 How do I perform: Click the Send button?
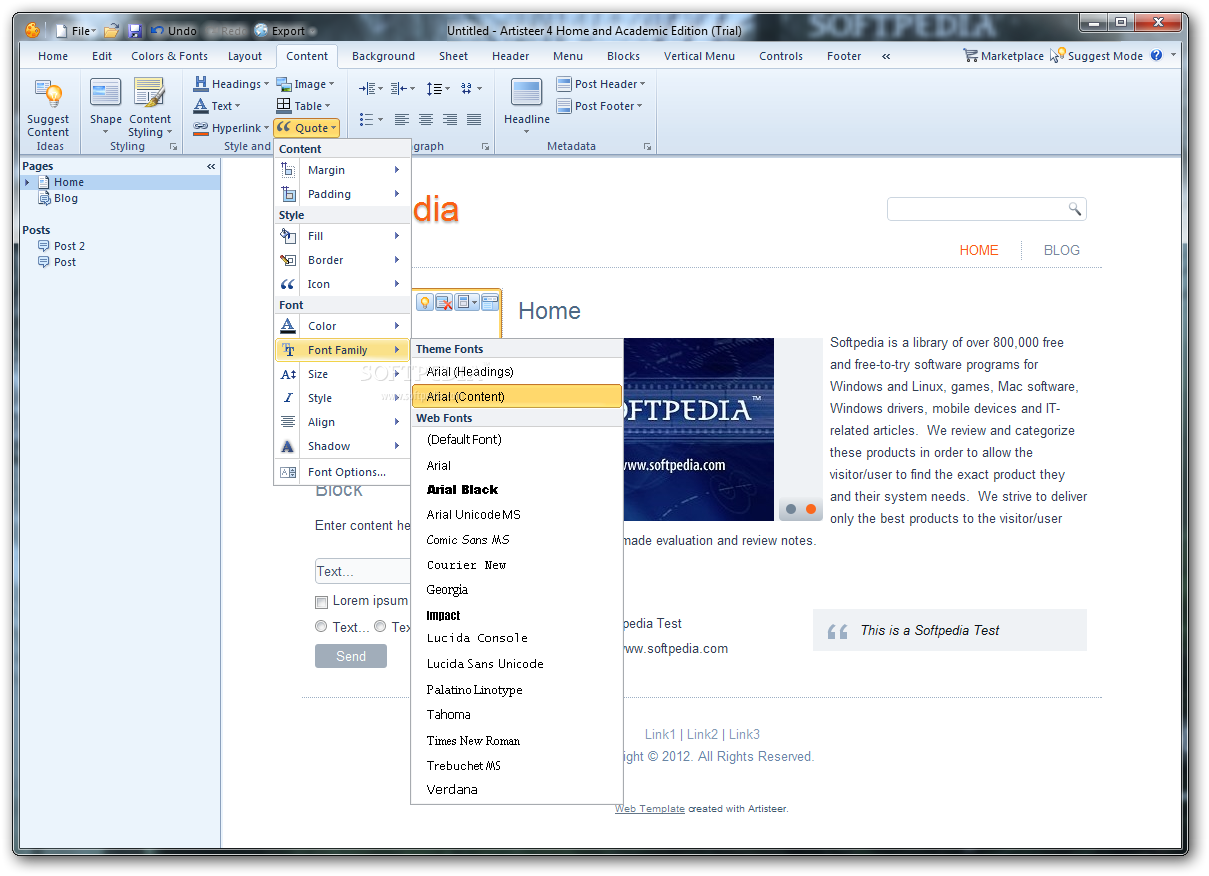351,656
